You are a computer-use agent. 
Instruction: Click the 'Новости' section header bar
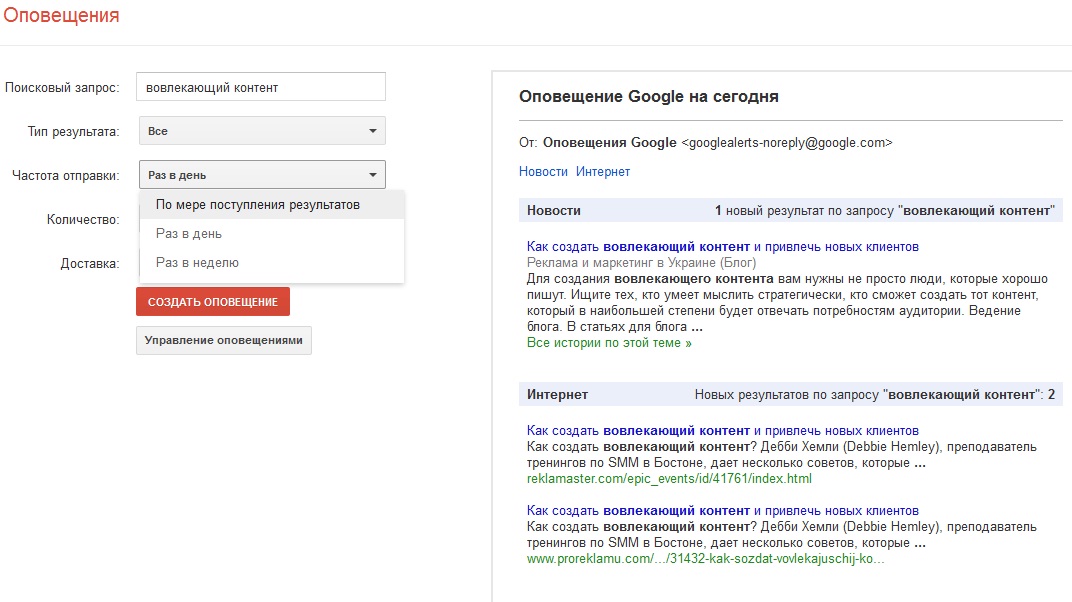(790, 210)
